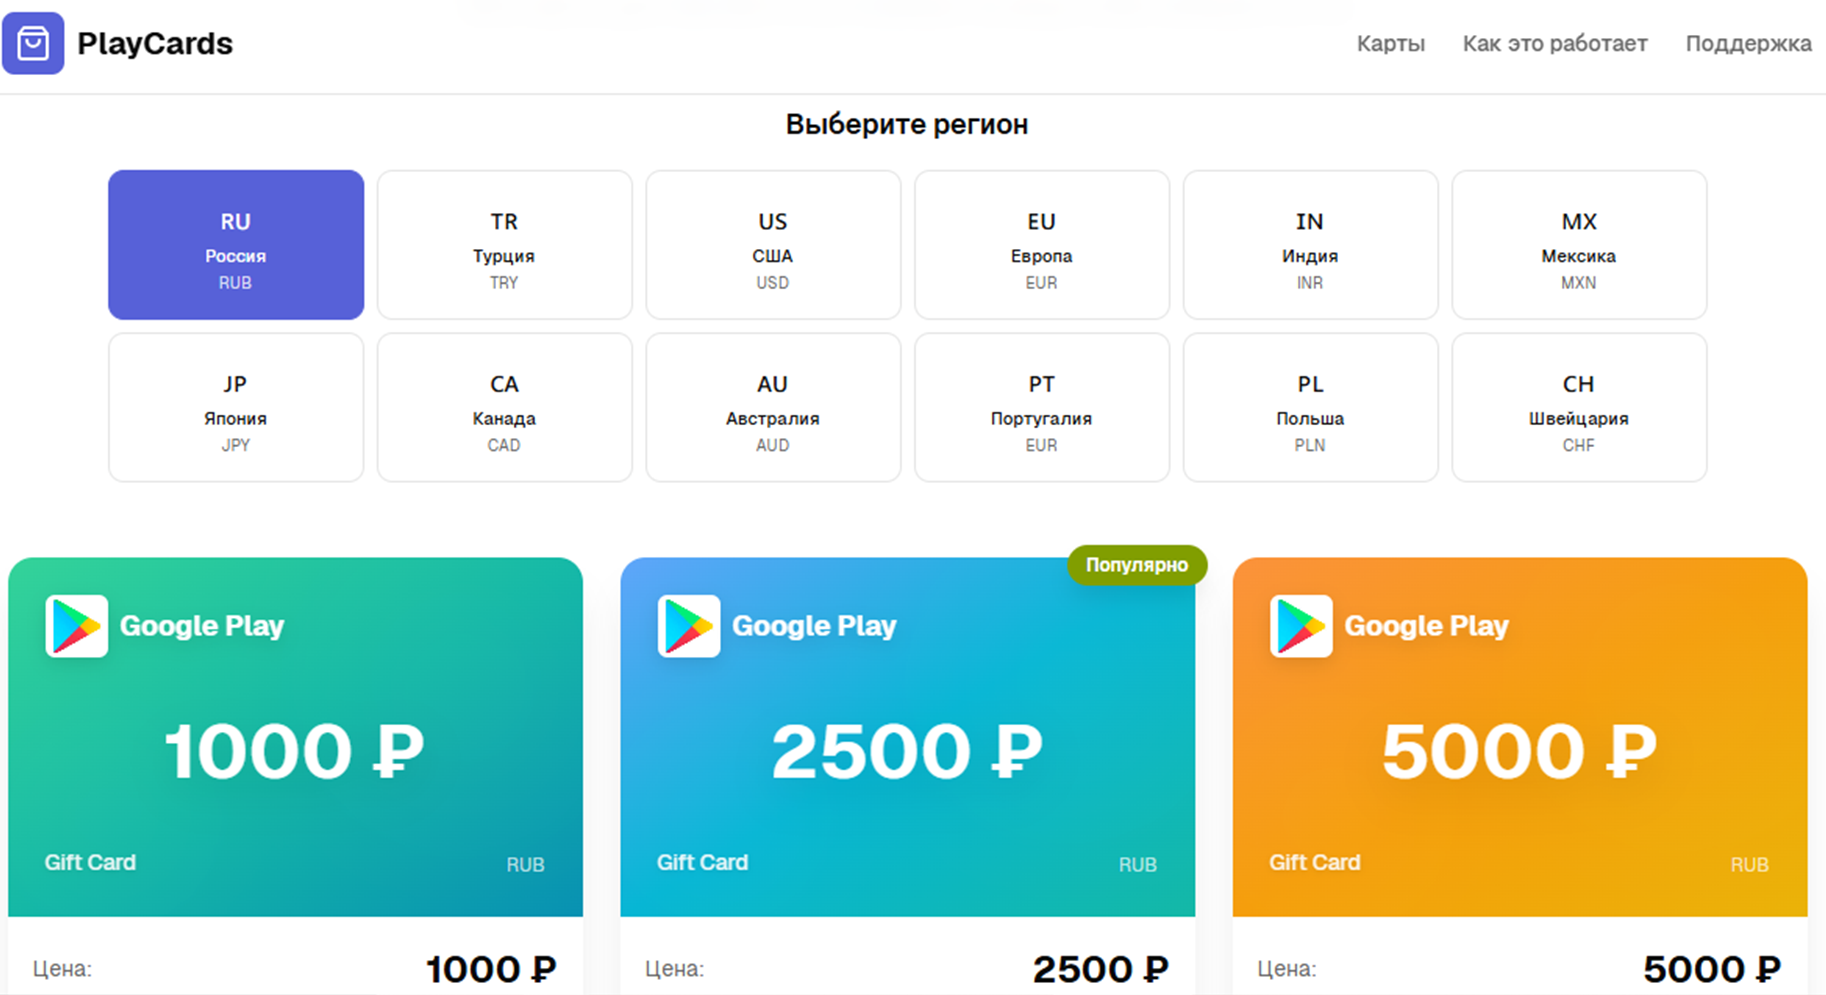
Task: Open the 5000 ₽ orange gift card
Action: [x=1519, y=750]
